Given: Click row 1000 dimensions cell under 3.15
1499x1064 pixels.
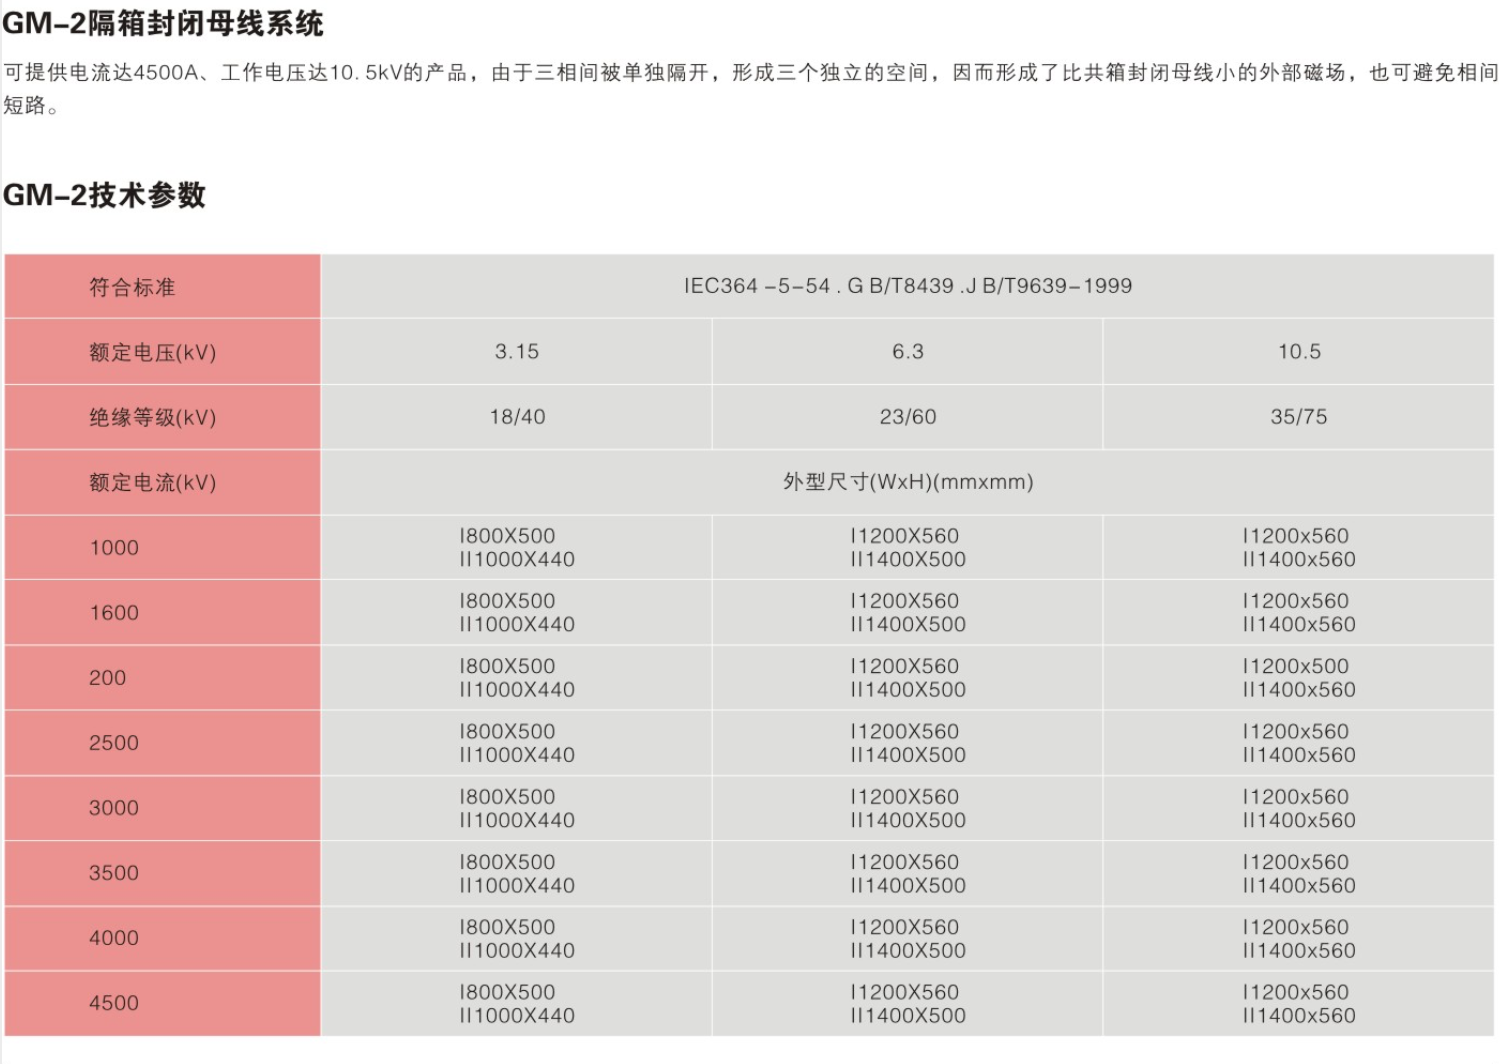Looking at the screenshot, I should tap(516, 547).
